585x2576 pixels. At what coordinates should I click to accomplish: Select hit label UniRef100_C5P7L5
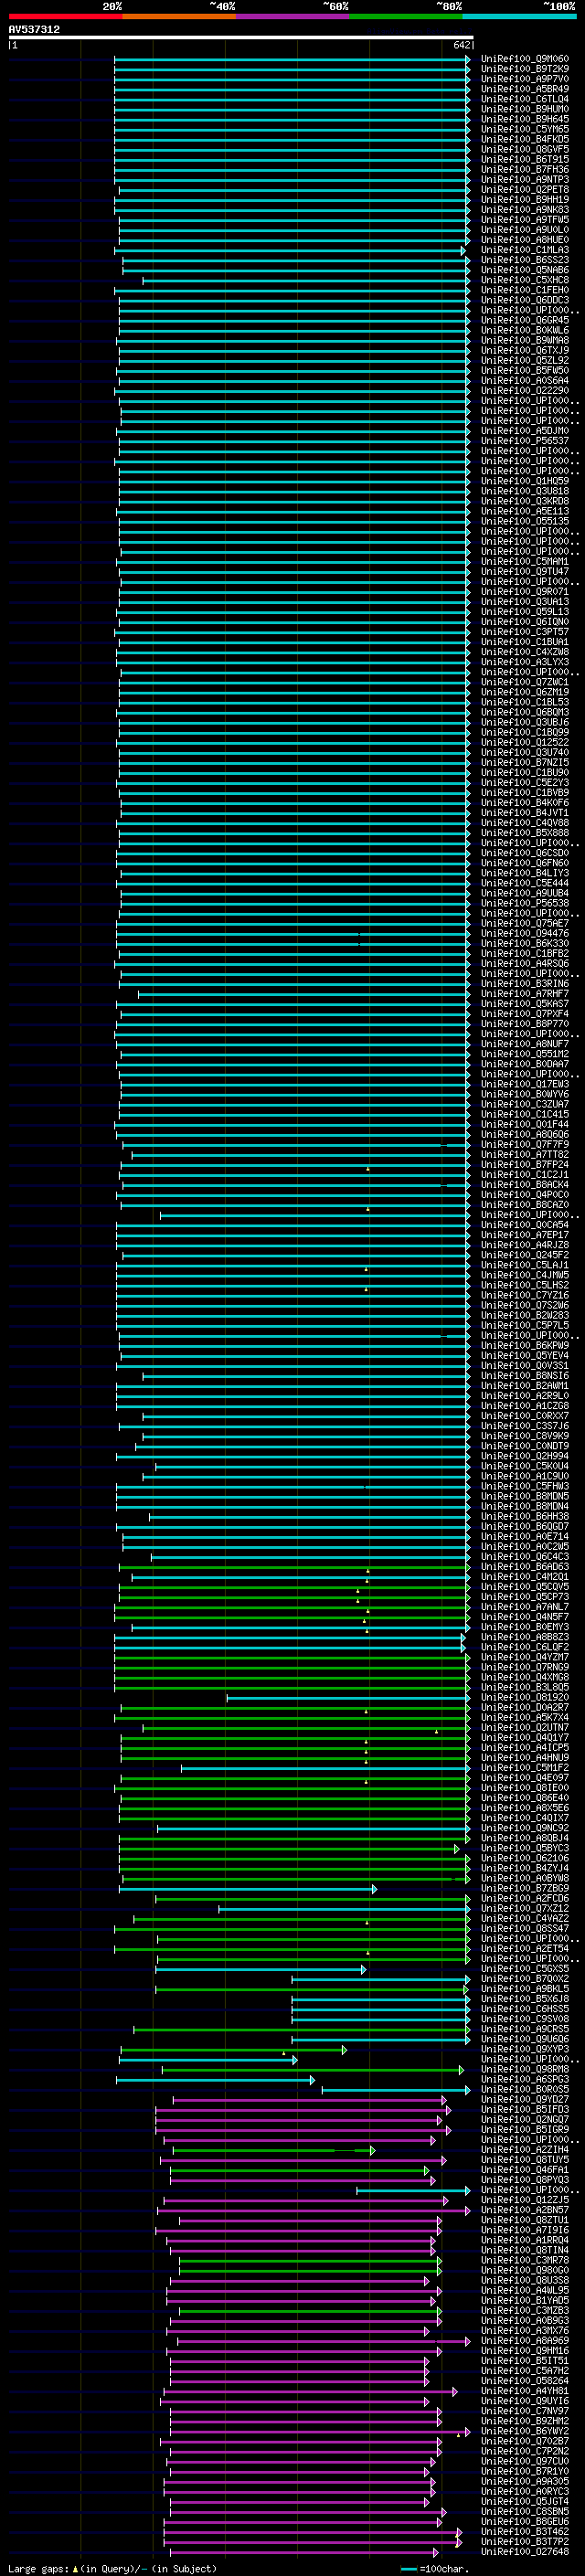[524, 1325]
